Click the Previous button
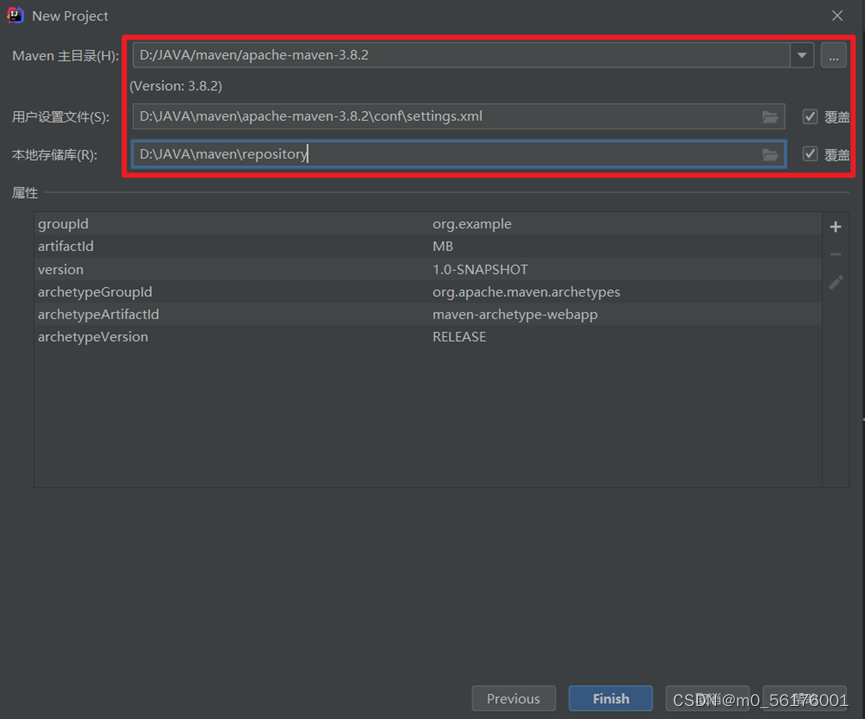The image size is (865, 719). coord(513,698)
